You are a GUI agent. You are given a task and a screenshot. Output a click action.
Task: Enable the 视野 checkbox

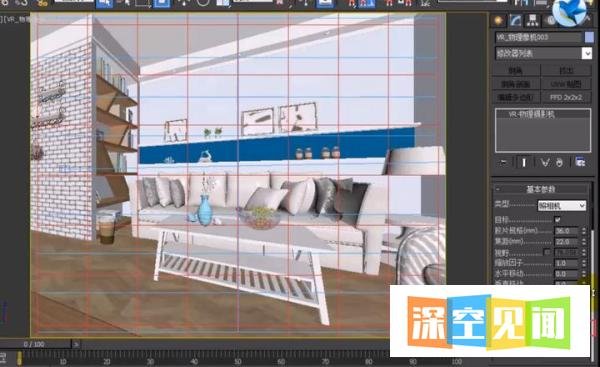coord(547,252)
